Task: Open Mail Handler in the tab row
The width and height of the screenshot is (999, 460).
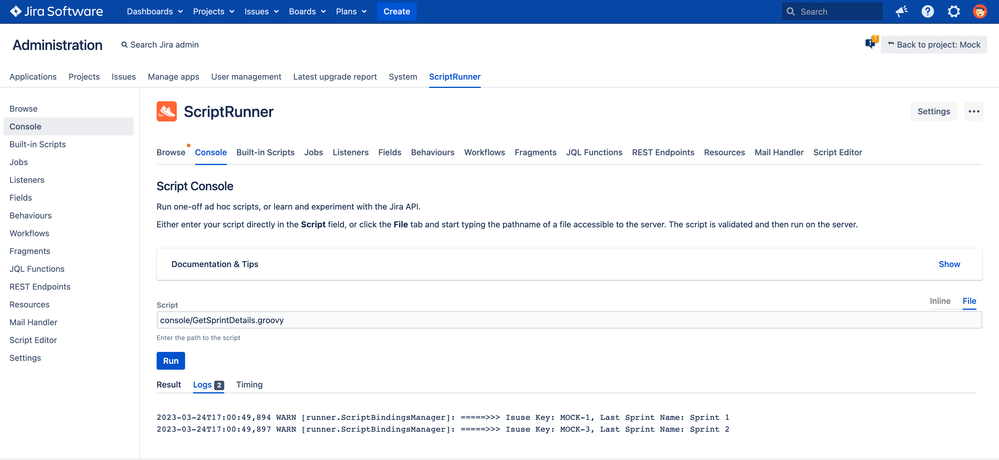Action: click(779, 152)
